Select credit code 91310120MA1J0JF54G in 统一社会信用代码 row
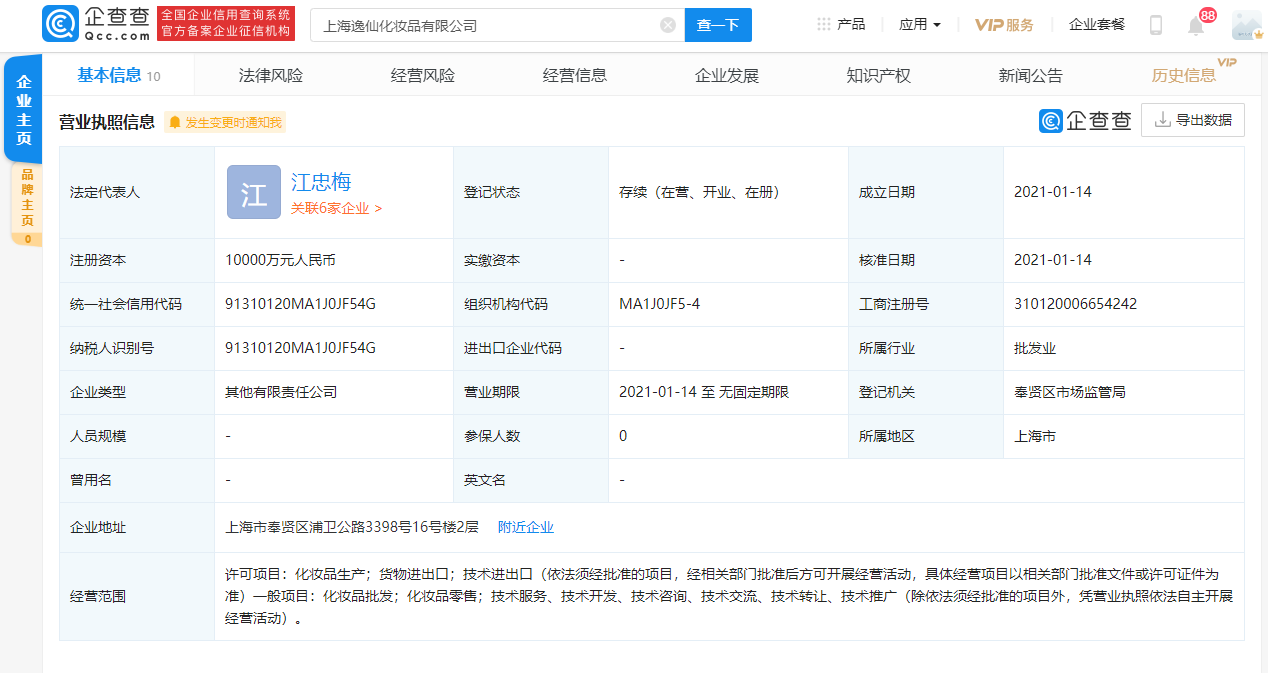This screenshot has height=673, width=1268. [x=301, y=304]
